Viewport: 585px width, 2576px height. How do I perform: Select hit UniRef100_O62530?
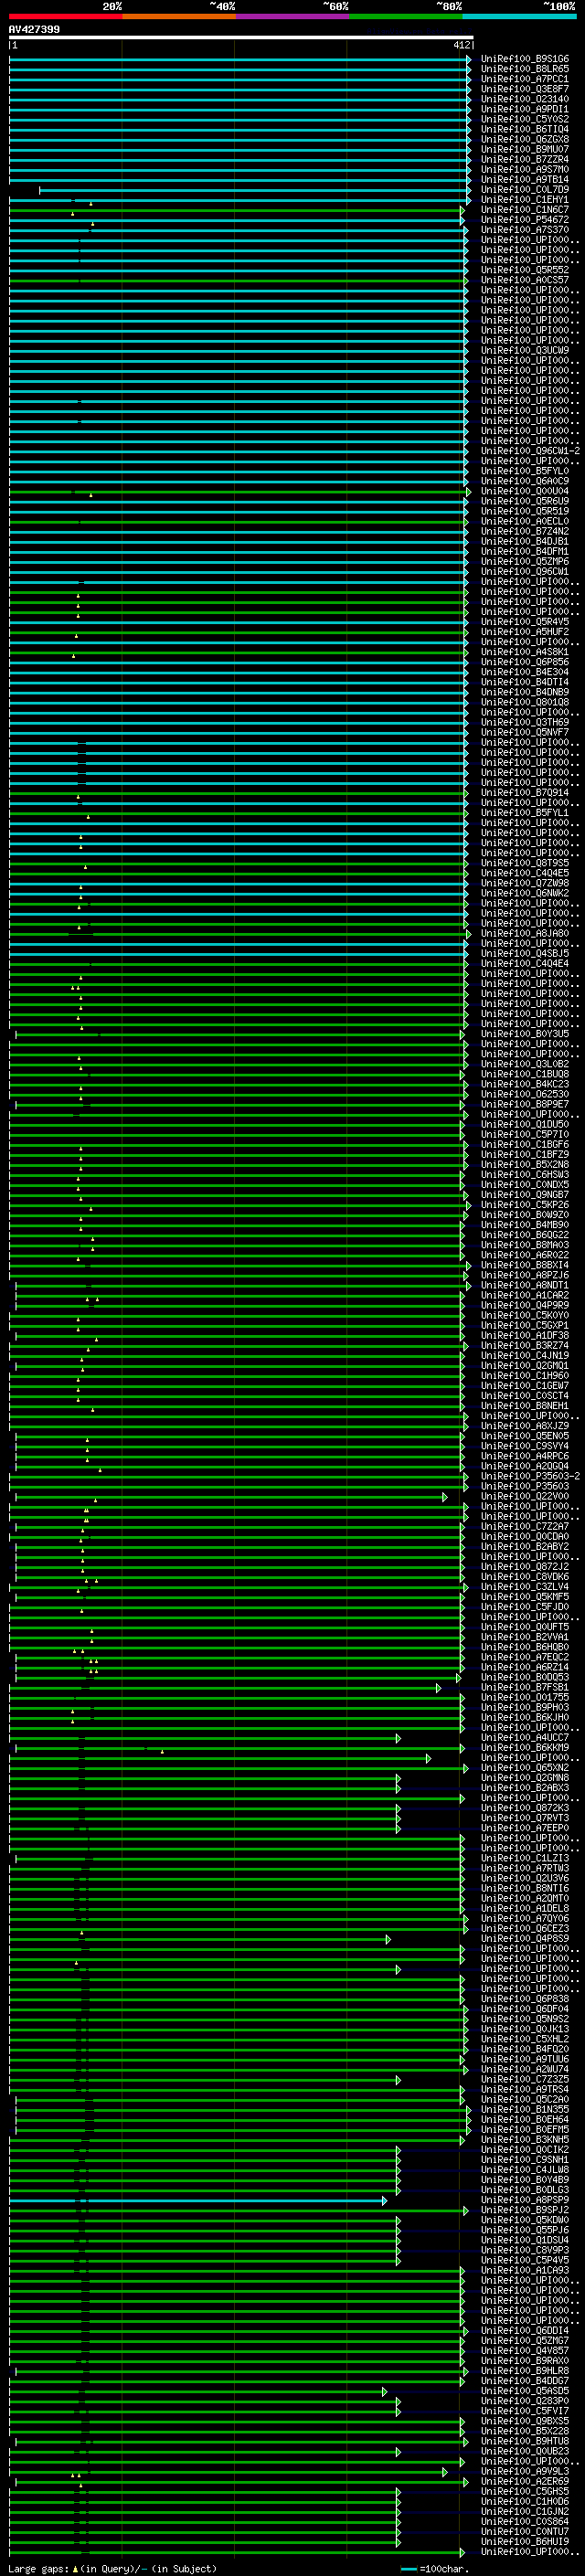[525, 1094]
